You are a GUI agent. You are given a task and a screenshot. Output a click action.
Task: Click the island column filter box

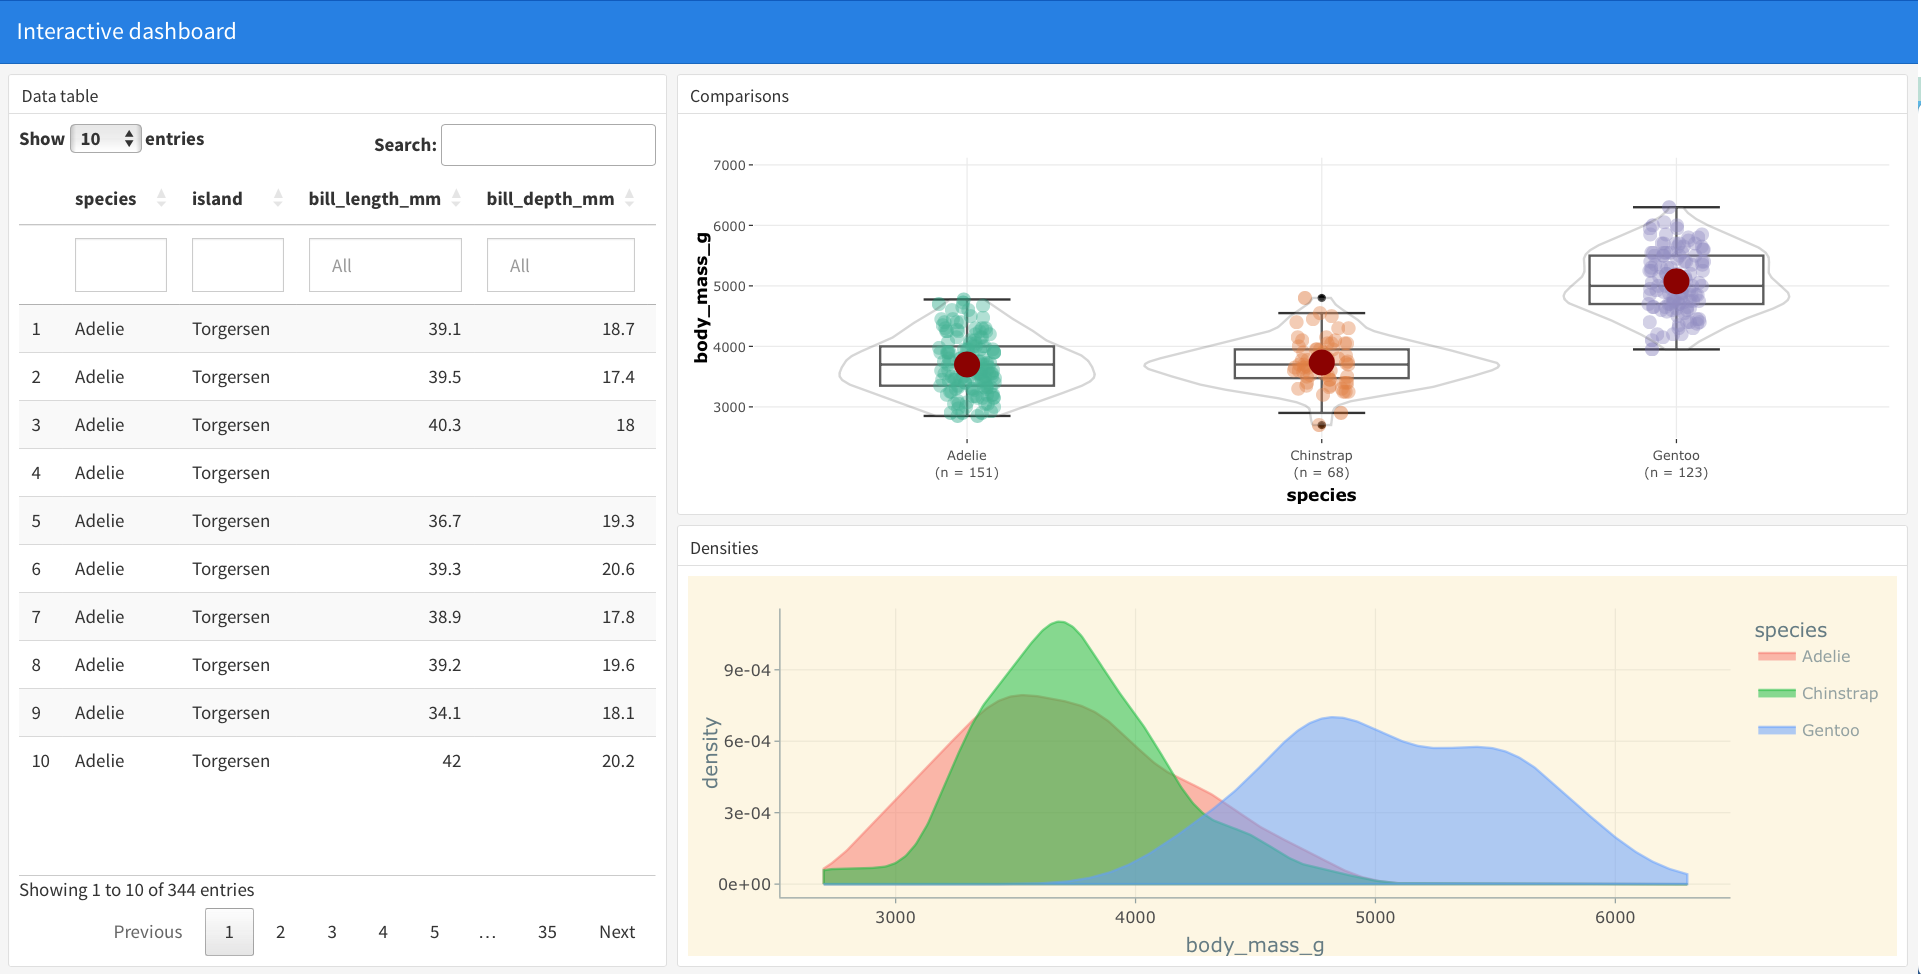pos(238,265)
